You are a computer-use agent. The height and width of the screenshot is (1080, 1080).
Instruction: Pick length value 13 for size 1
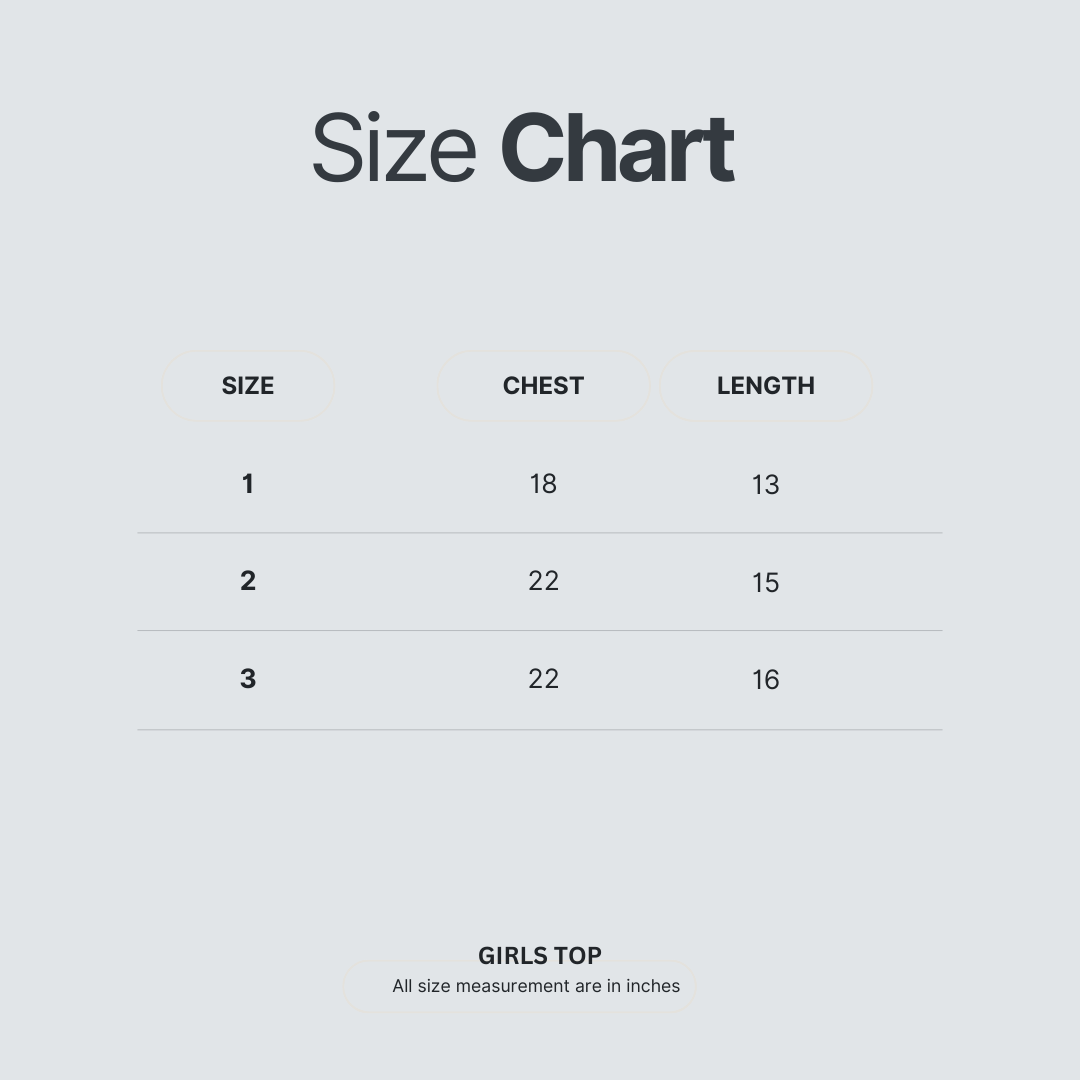click(x=765, y=485)
